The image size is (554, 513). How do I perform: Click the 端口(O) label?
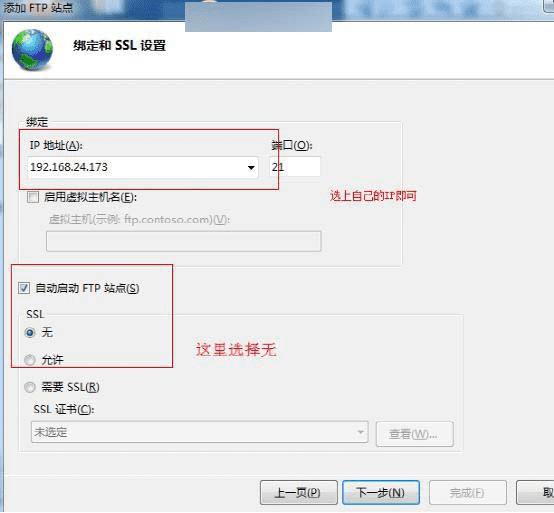292,145
